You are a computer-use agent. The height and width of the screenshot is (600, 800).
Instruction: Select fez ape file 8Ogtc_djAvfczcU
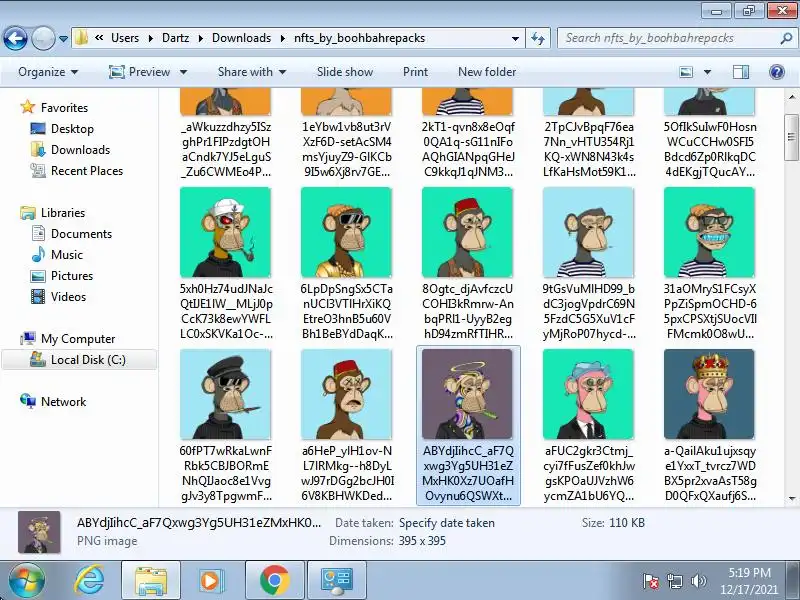(x=467, y=232)
